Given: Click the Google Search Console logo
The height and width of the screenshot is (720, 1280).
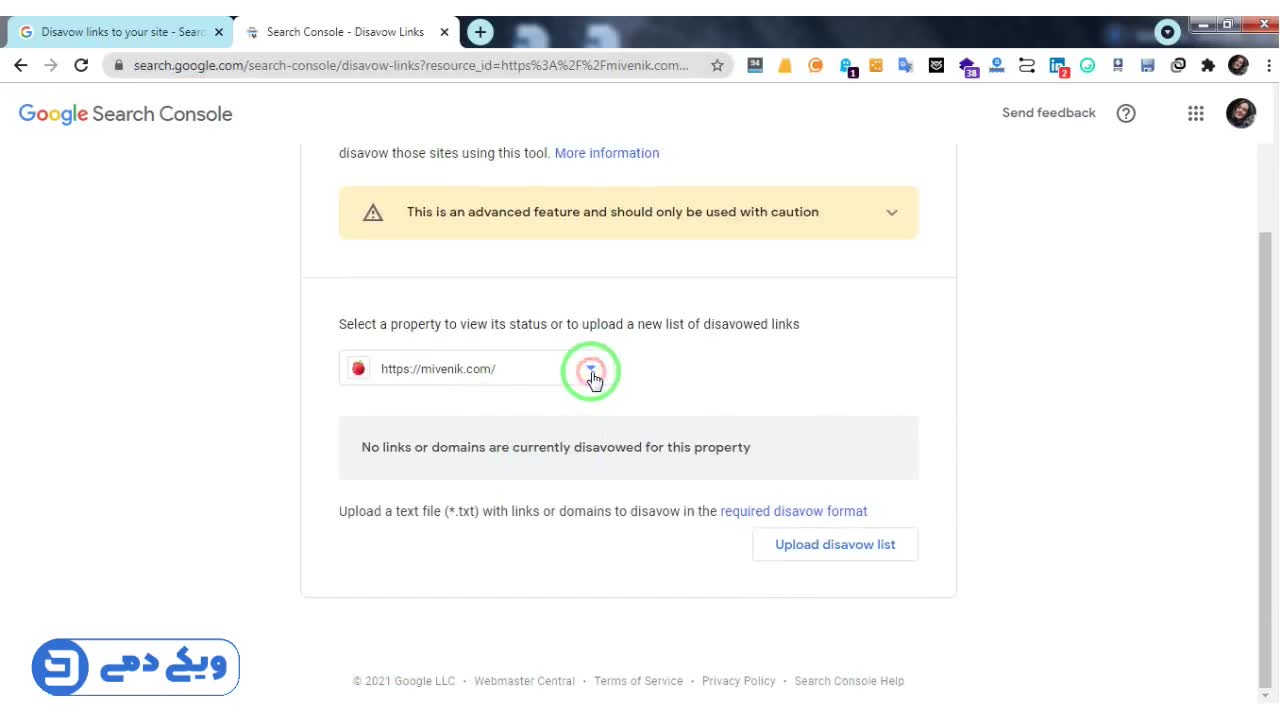Looking at the screenshot, I should pos(125,114).
